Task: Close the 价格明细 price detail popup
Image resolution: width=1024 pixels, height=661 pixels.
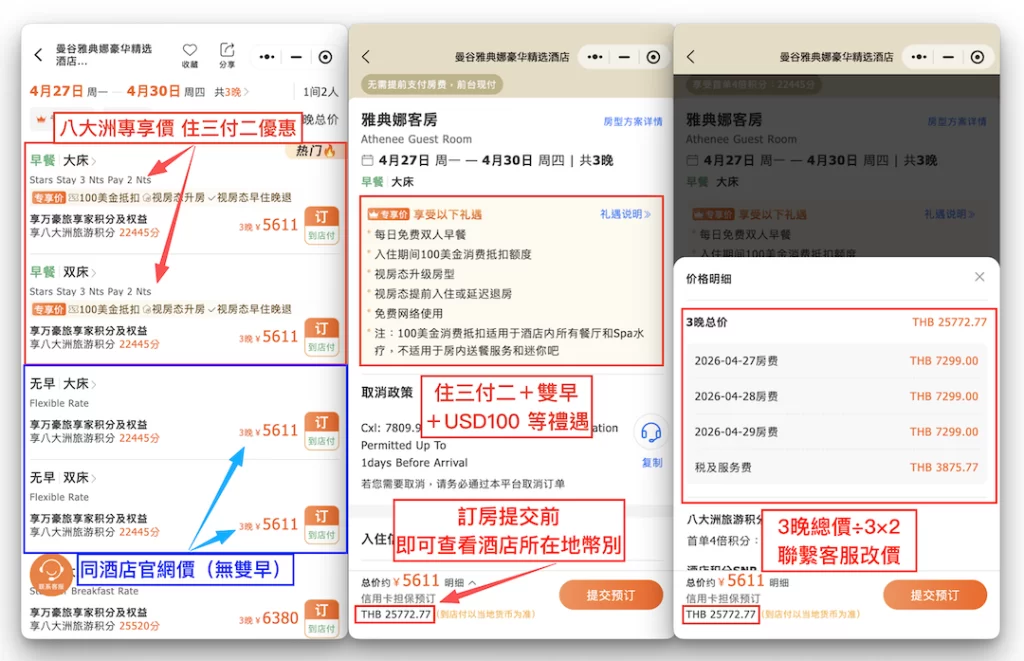Action: [x=979, y=278]
